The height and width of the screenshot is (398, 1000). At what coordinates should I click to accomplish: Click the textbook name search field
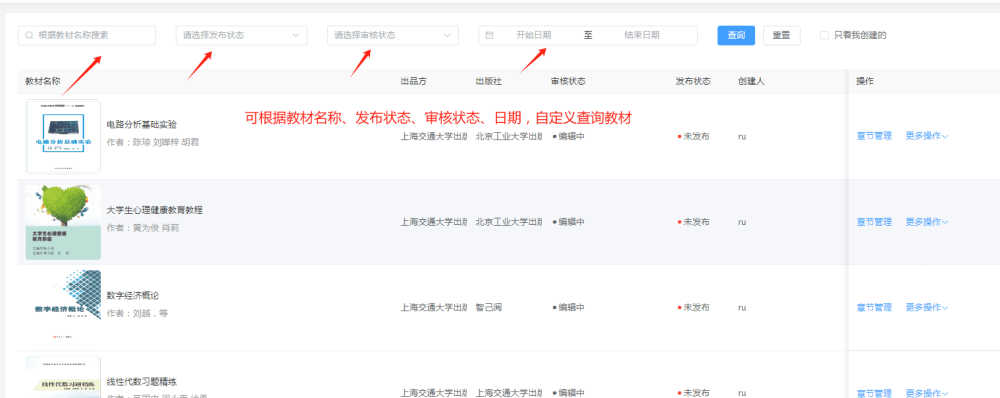[x=87, y=36]
